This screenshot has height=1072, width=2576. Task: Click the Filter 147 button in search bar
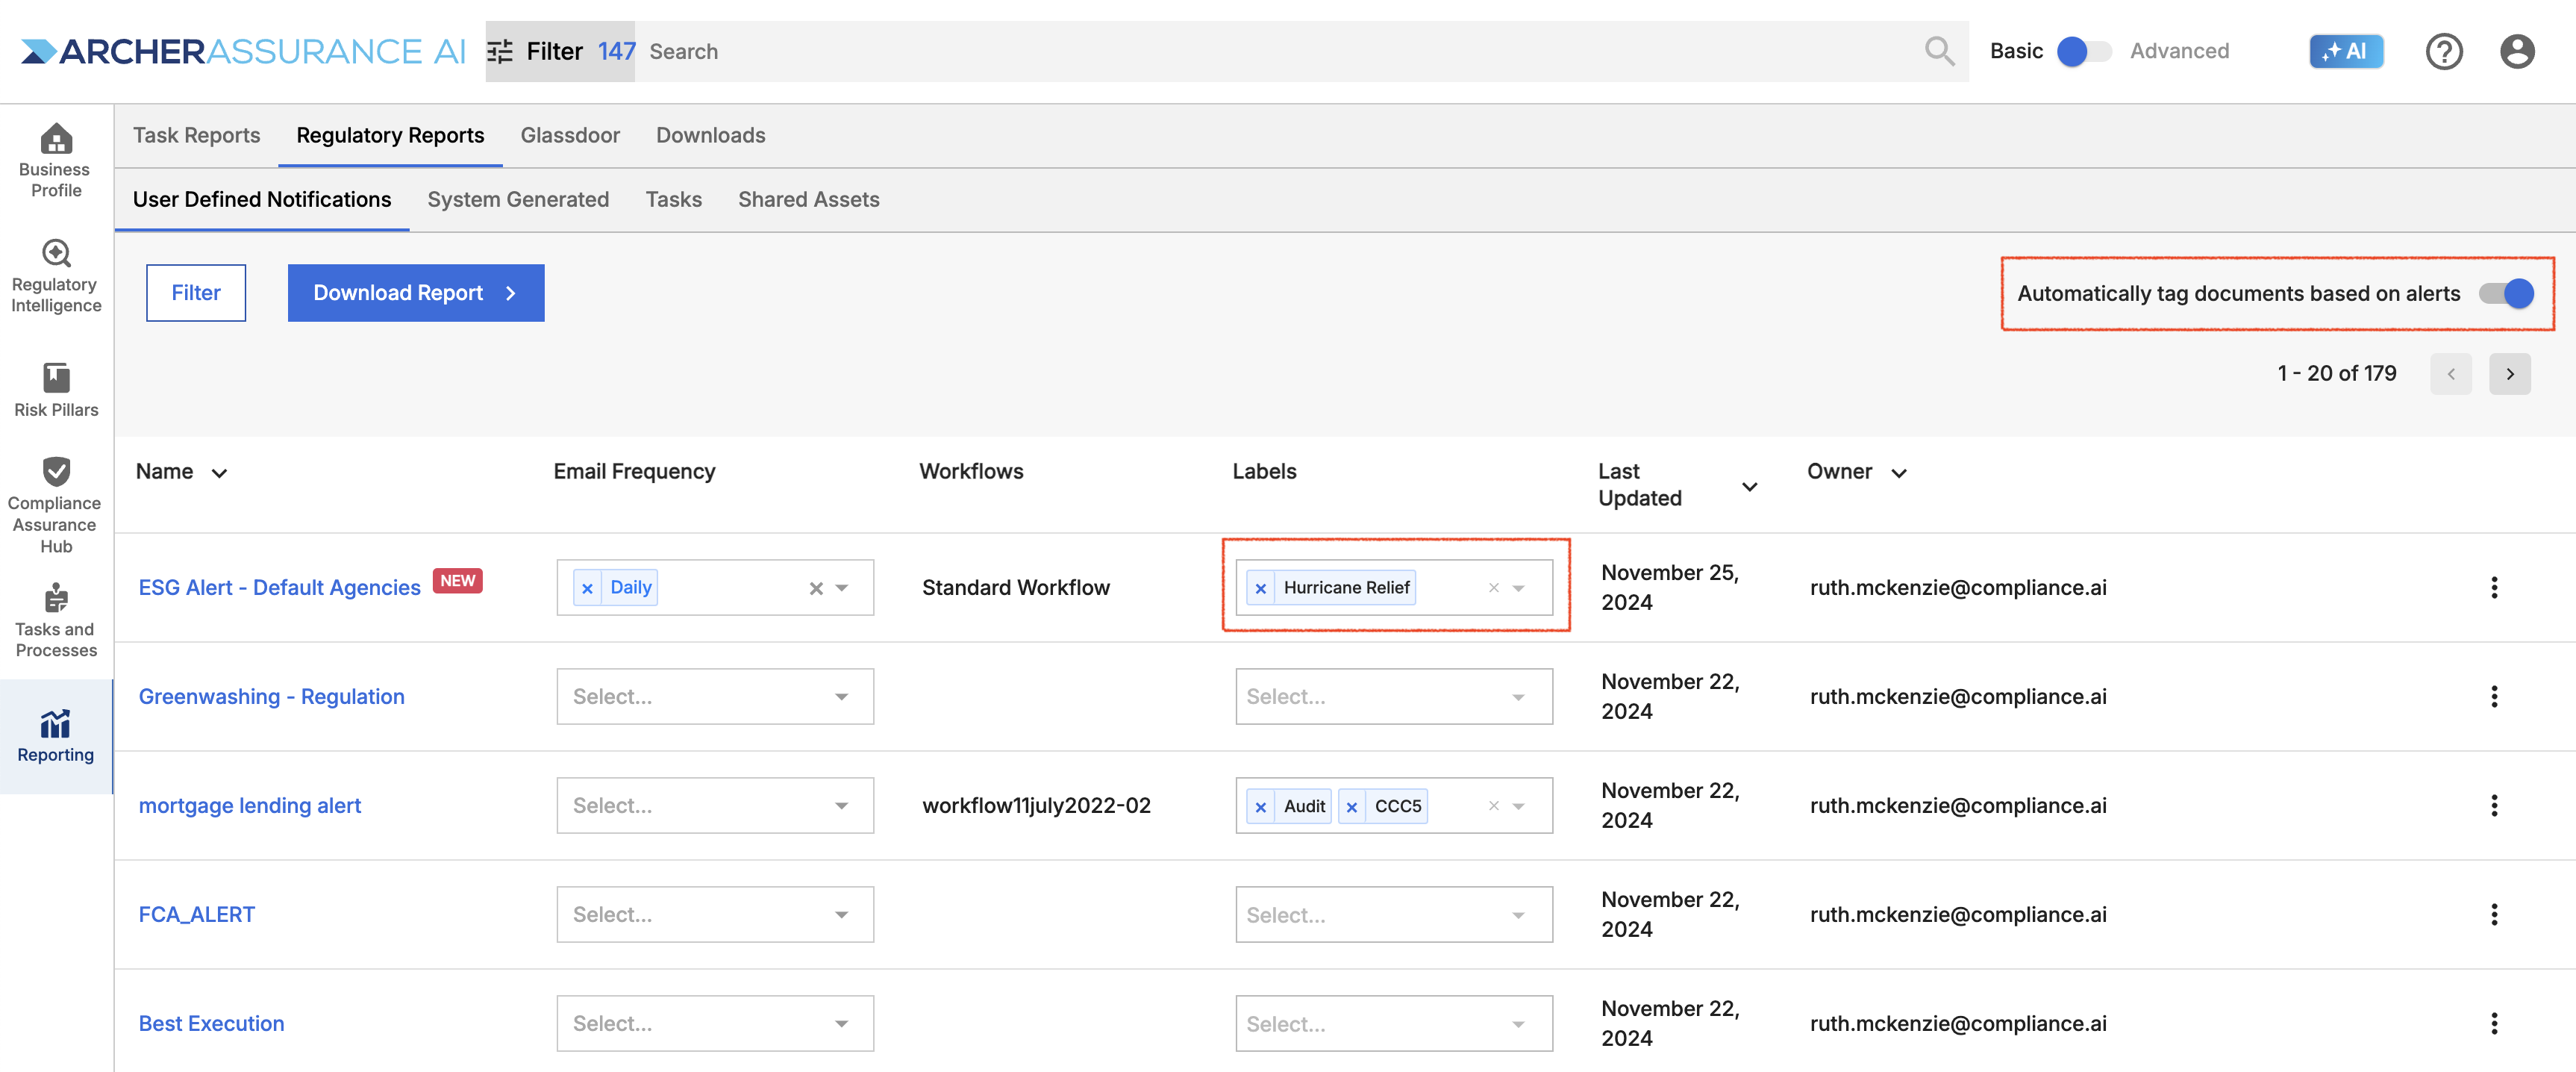[x=560, y=51]
